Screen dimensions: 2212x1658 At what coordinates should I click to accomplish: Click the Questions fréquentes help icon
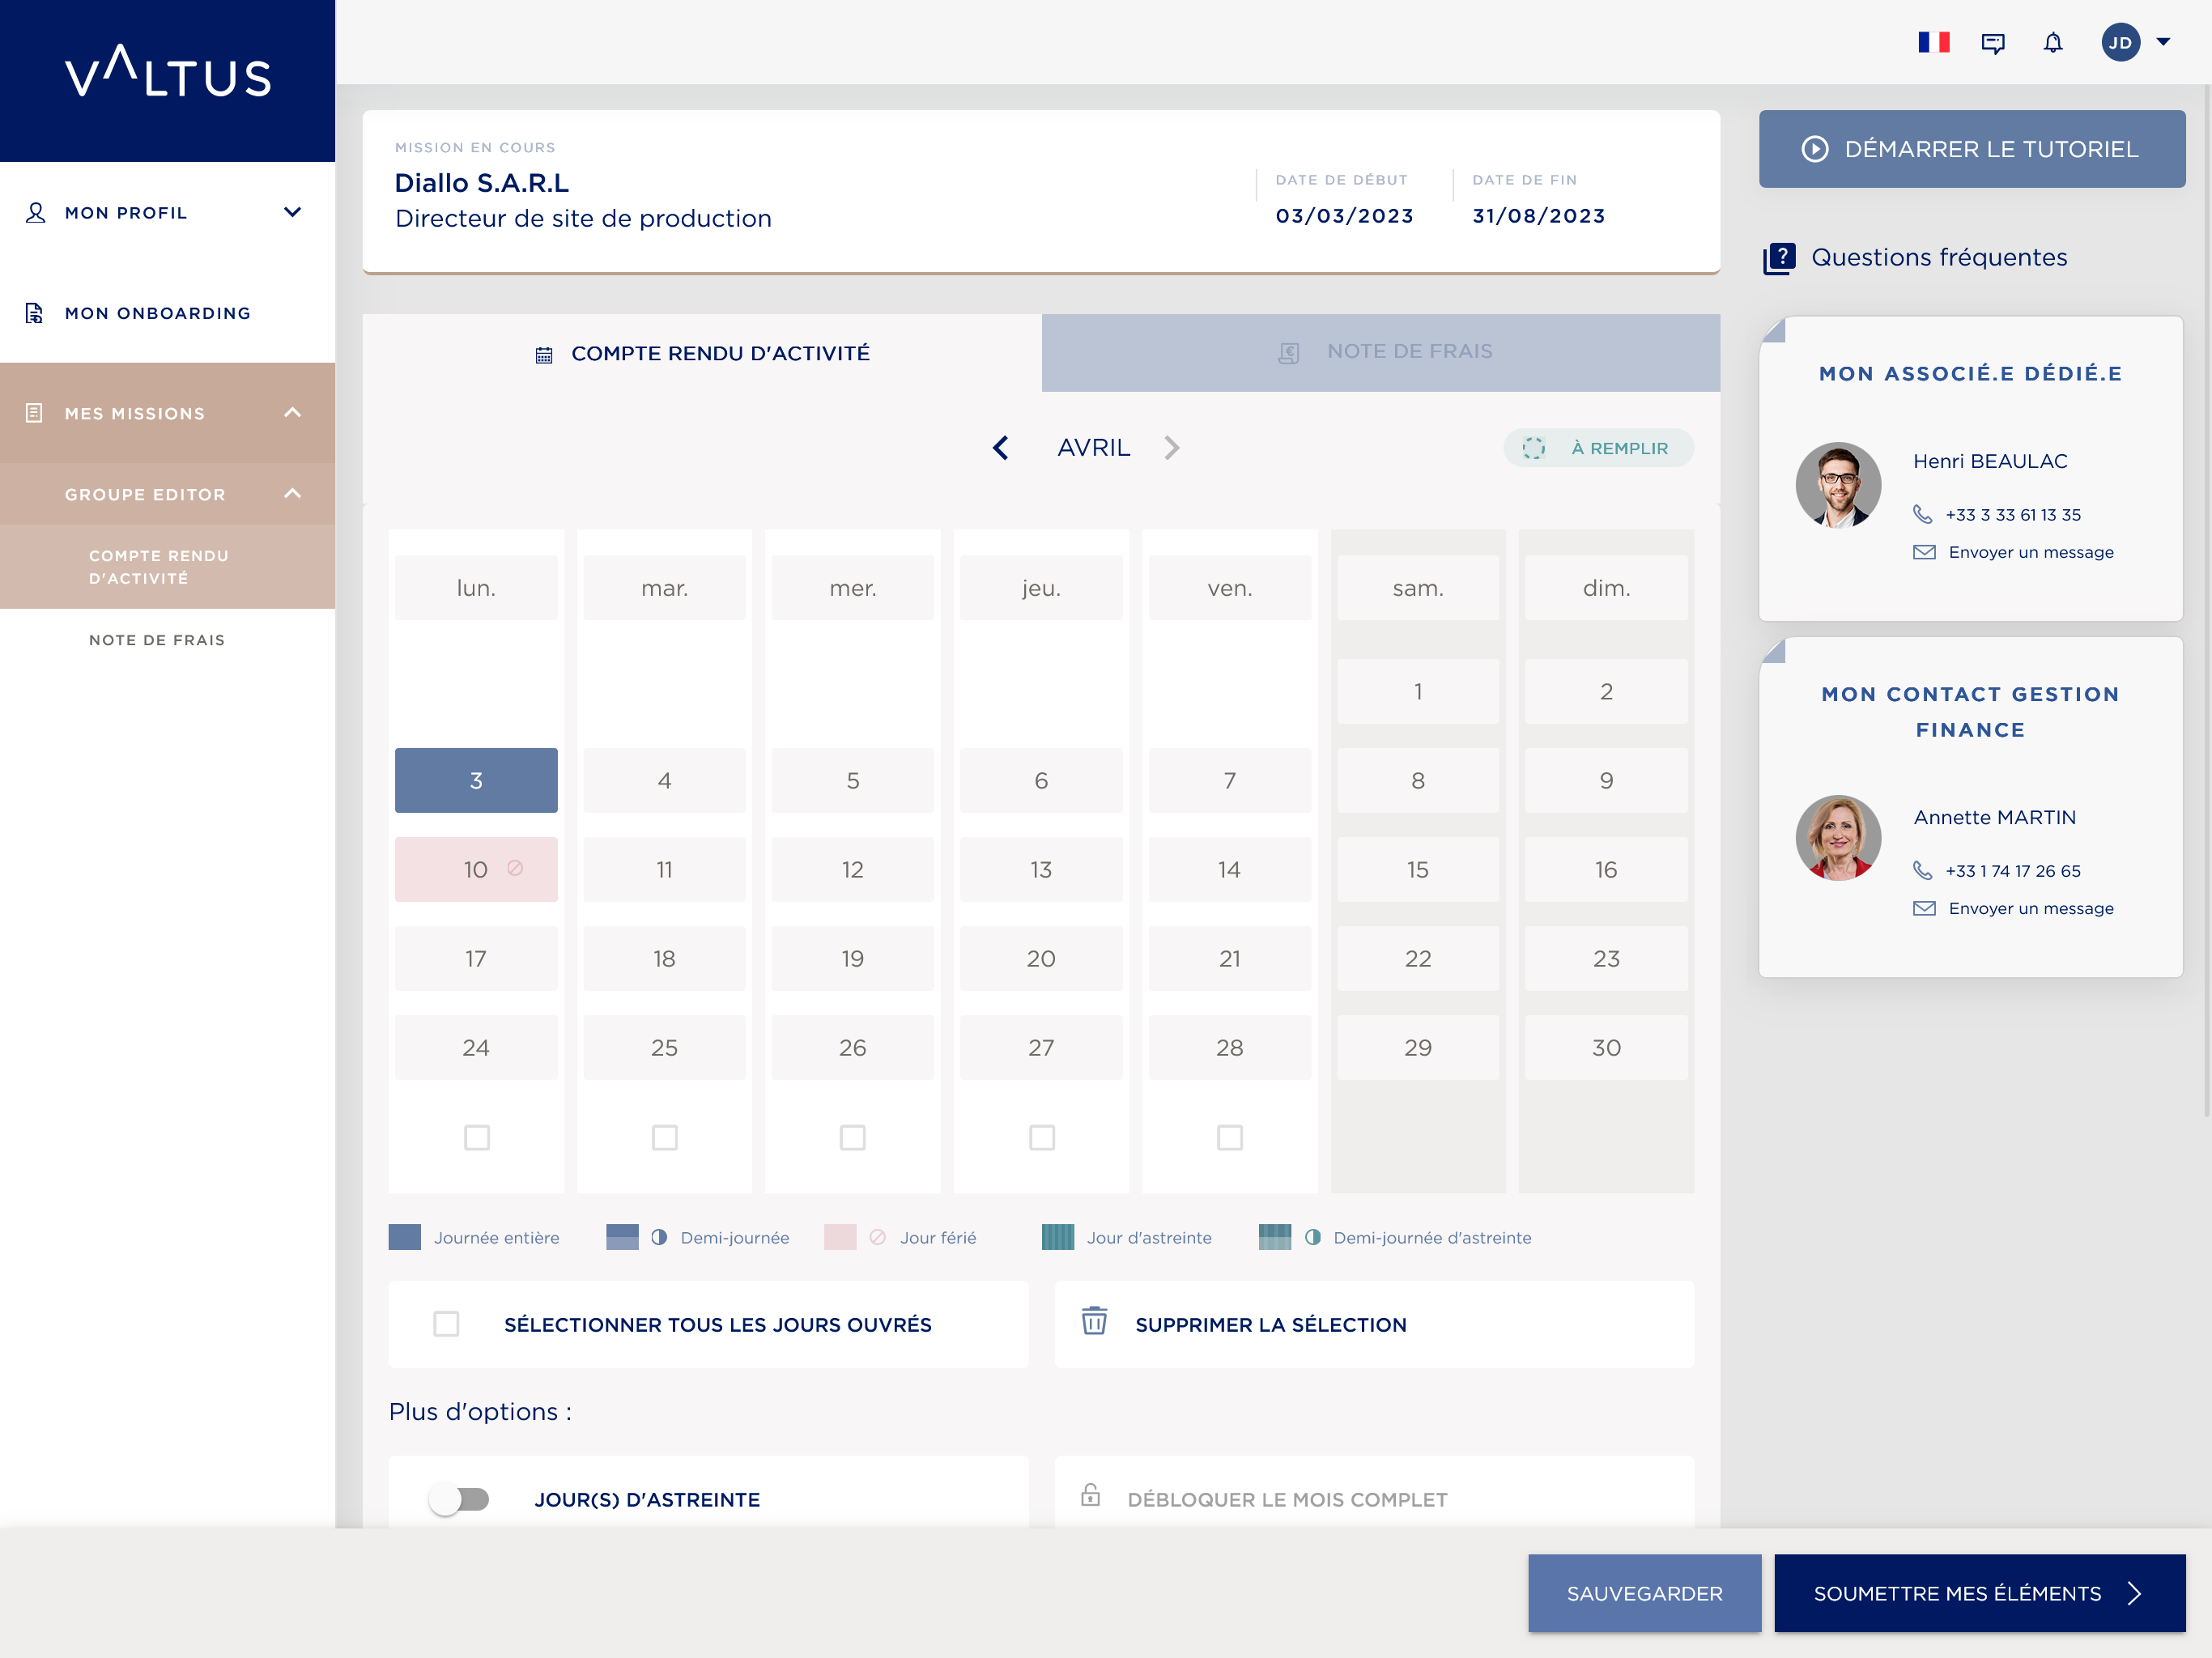pyautogui.click(x=1779, y=258)
